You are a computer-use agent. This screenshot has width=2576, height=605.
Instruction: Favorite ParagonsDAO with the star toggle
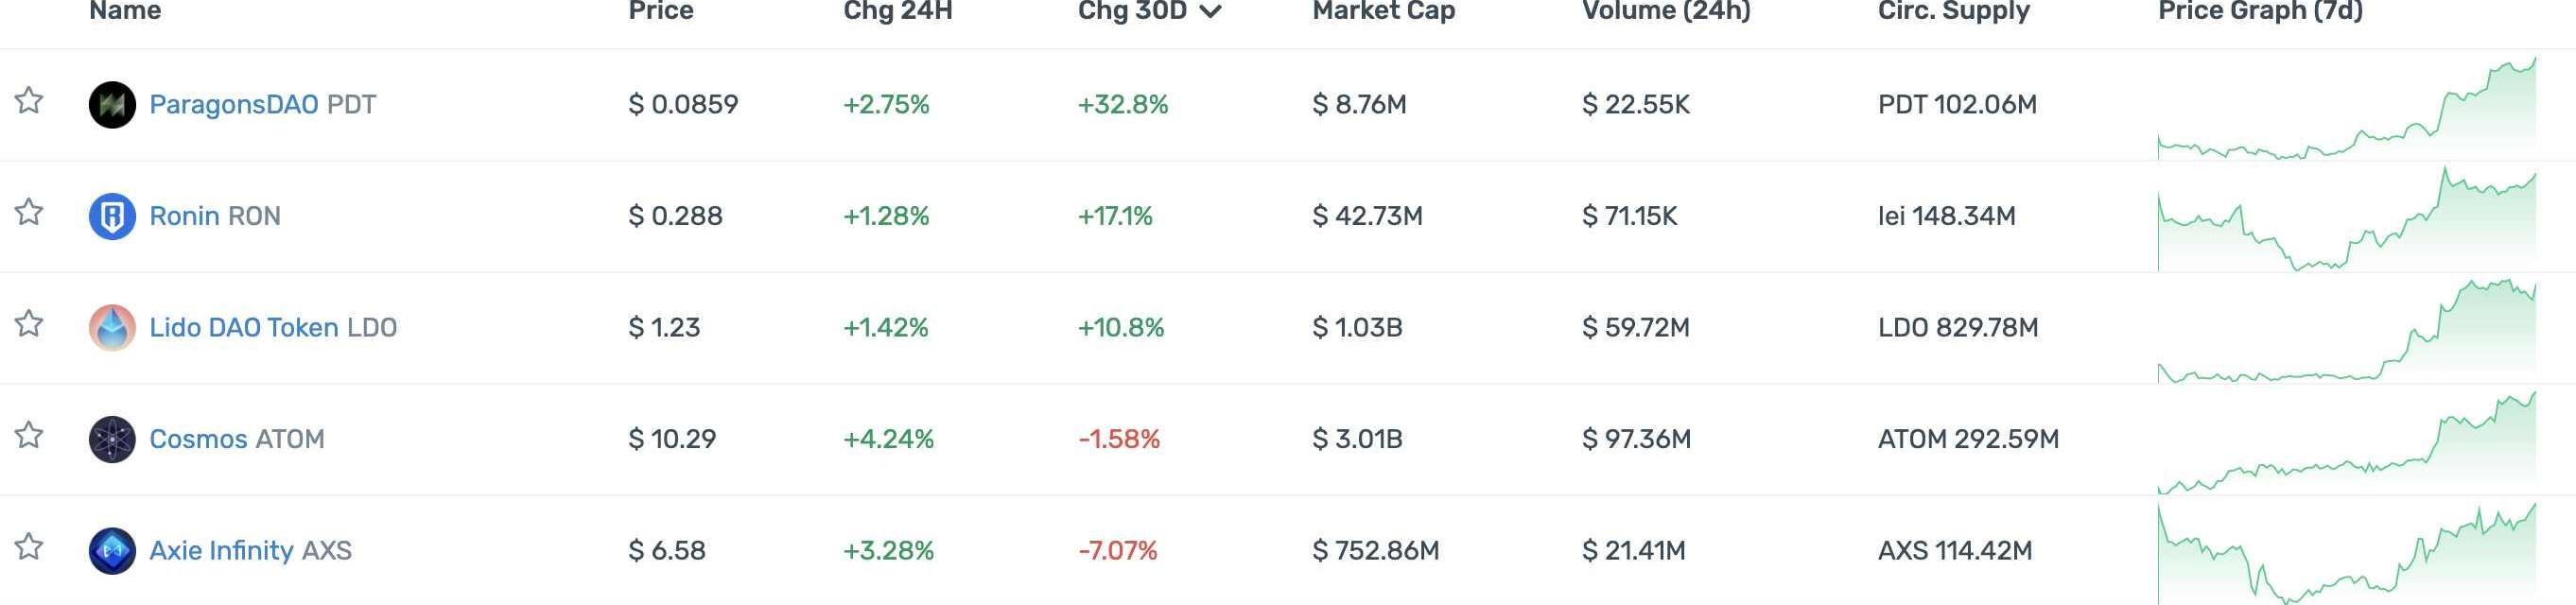(x=29, y=101)
